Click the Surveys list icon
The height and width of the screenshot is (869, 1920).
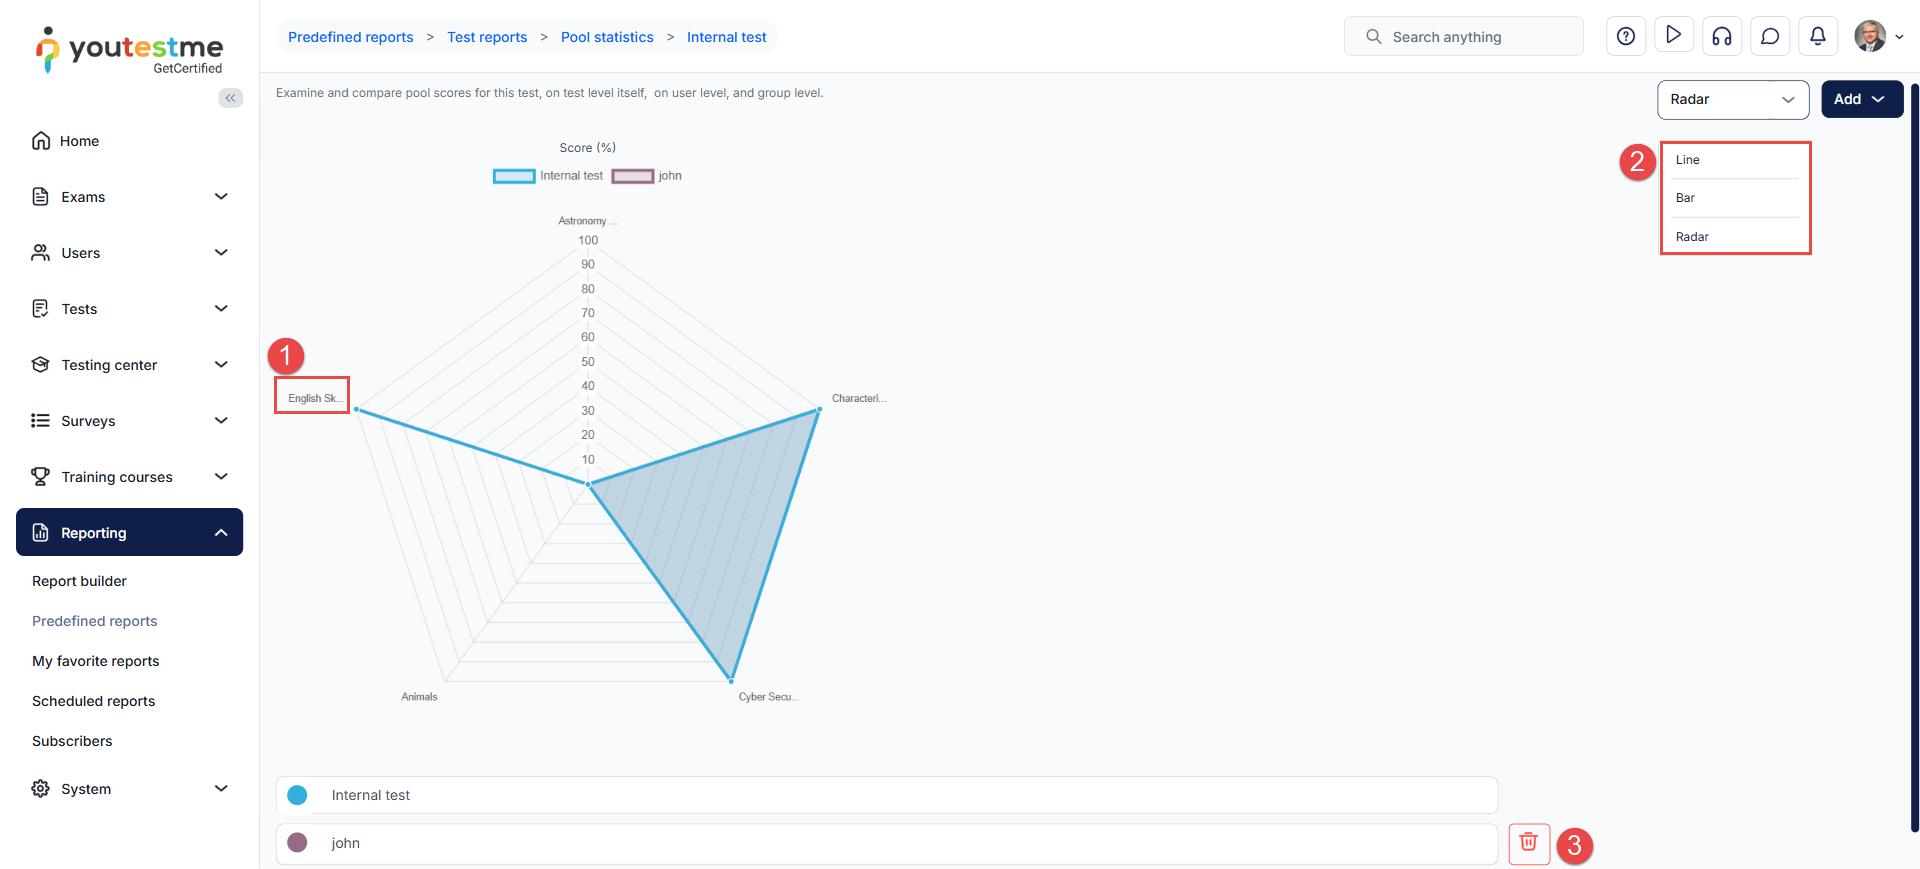tap(41, 421)
